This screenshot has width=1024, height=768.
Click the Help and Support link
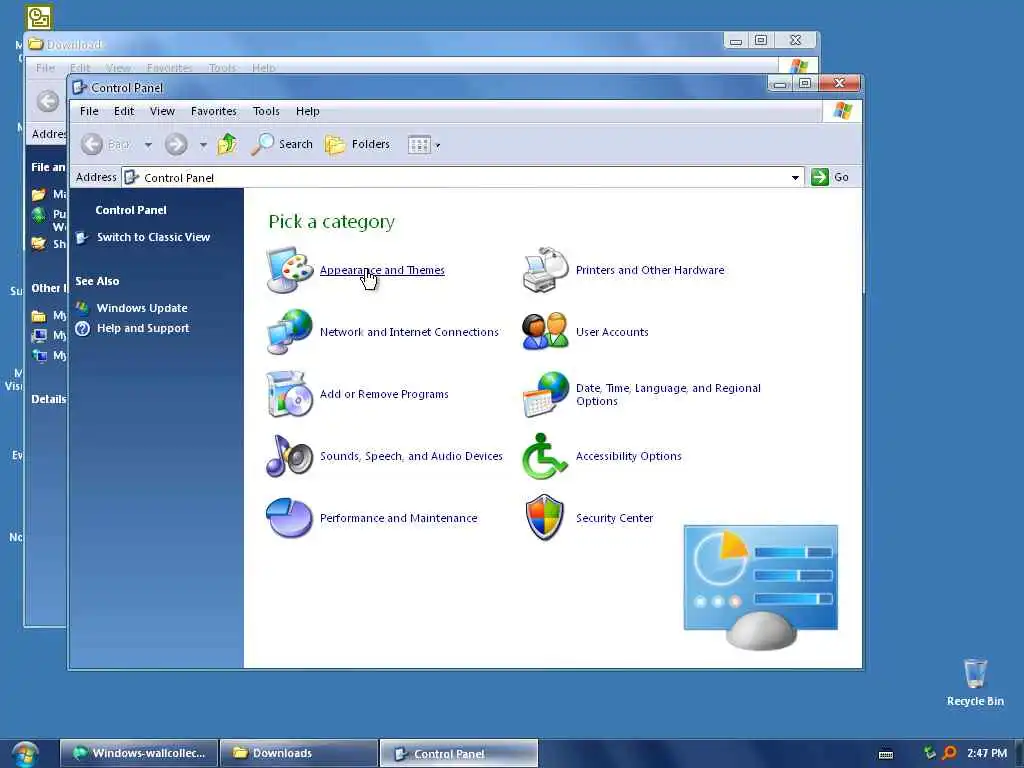point(143,328)
